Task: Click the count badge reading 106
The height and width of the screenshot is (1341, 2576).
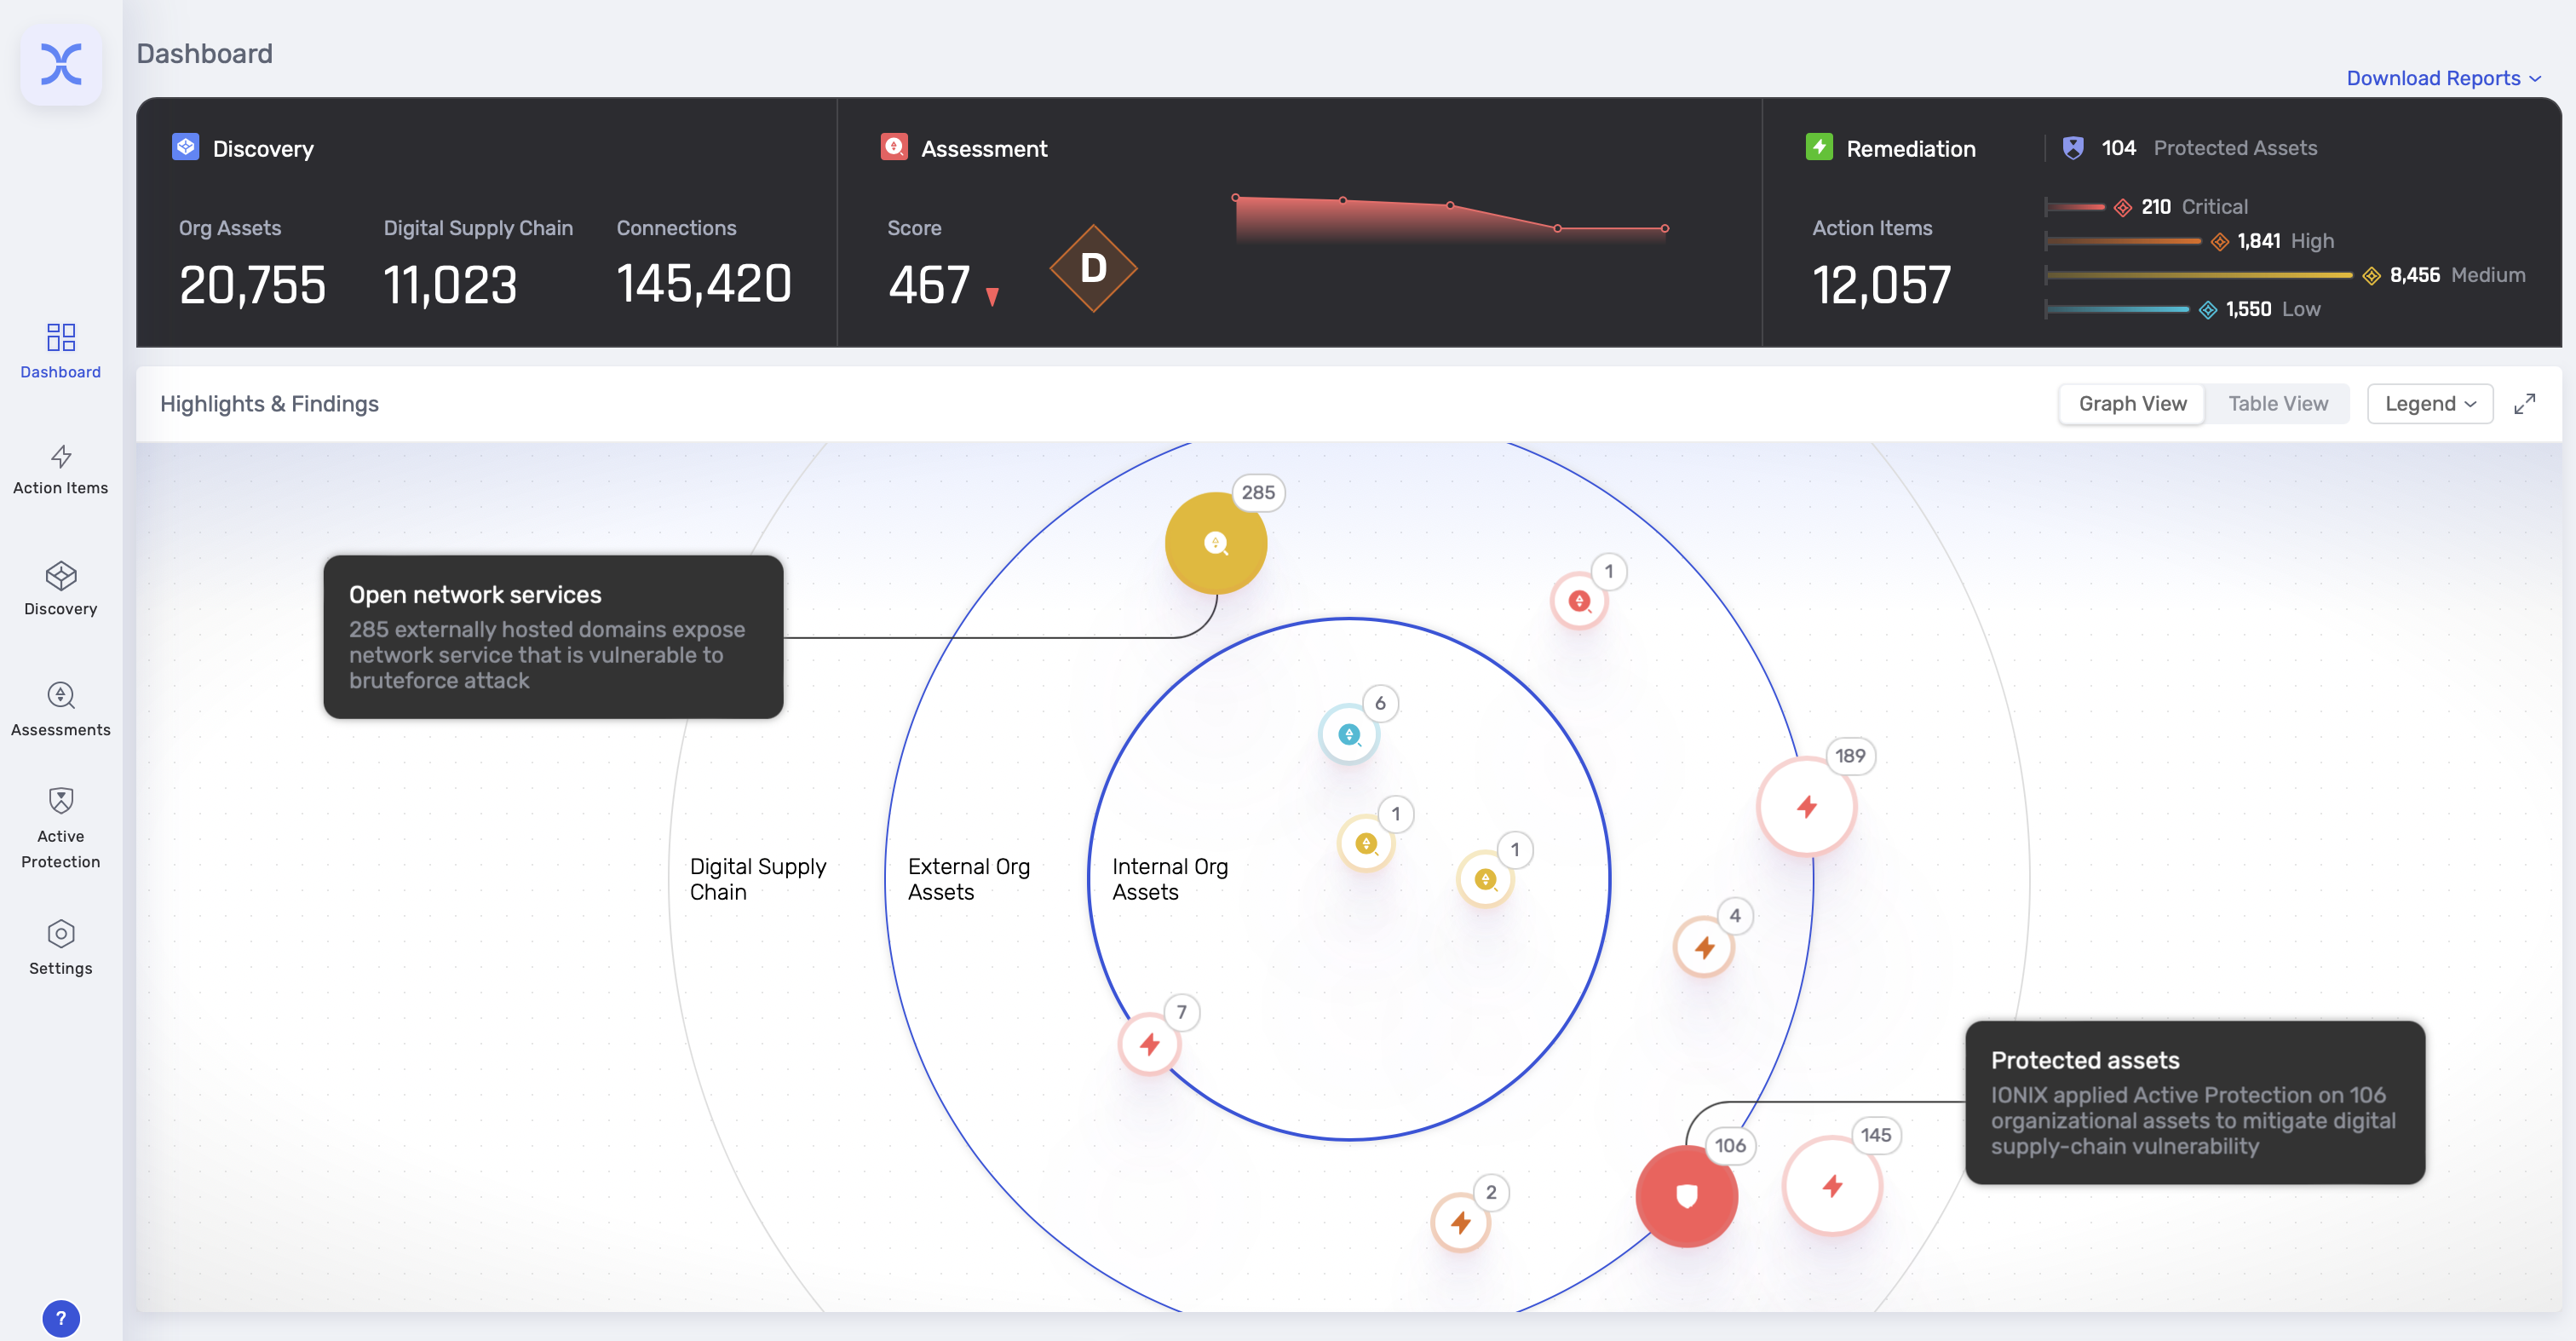Action: point(1730,1146)
